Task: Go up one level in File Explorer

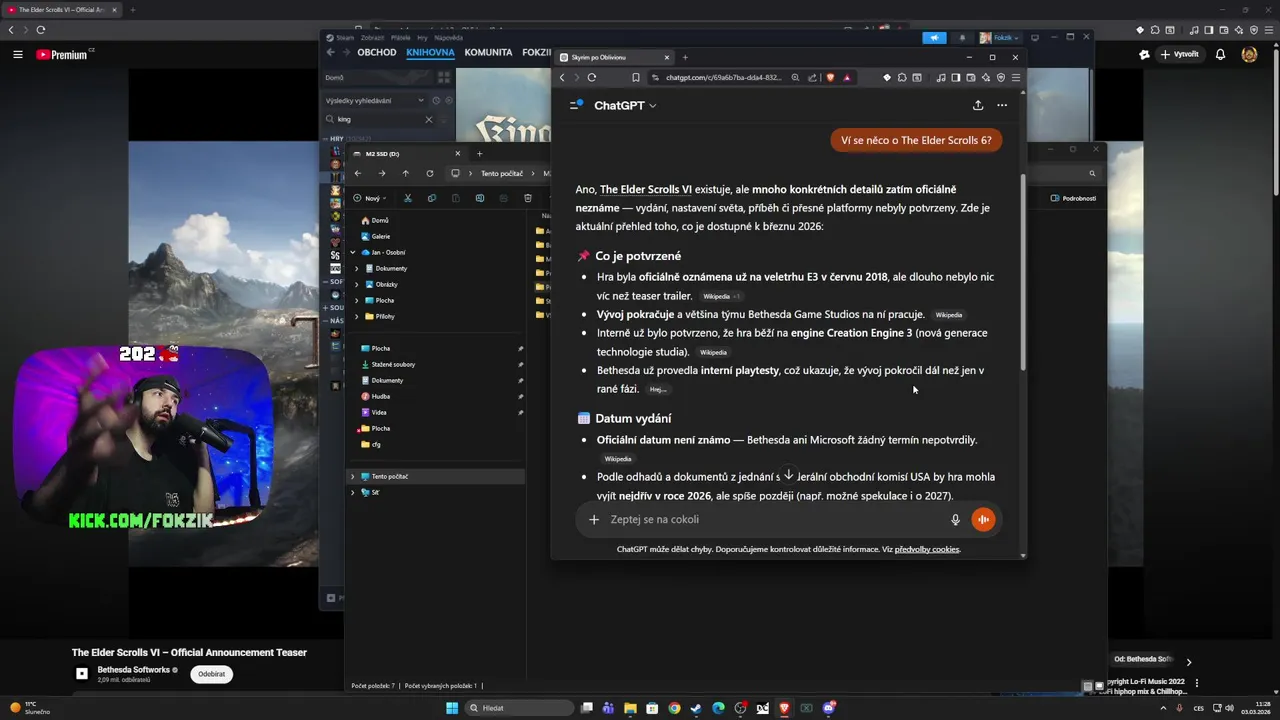Action: coord(405,173)
